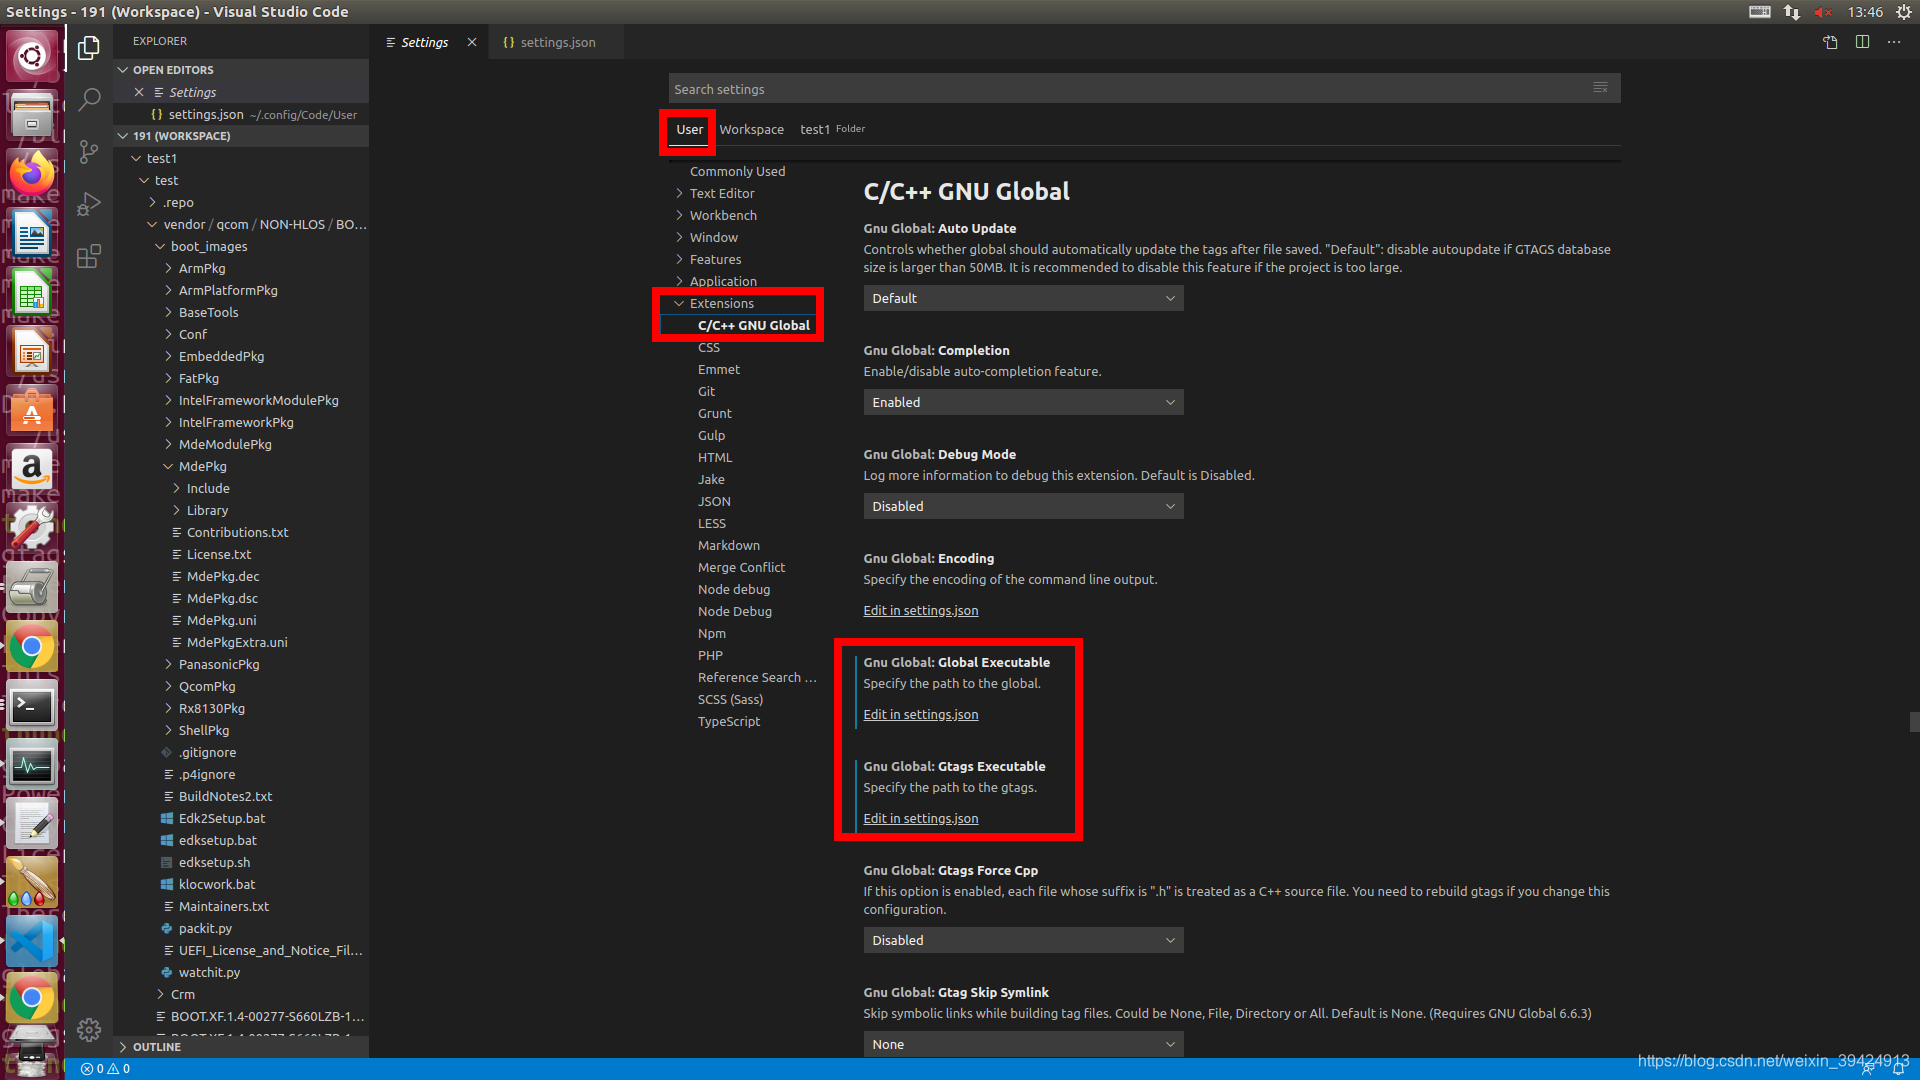
Task: Open Amazon launcher in dock
Action: (x=32, y=470)
